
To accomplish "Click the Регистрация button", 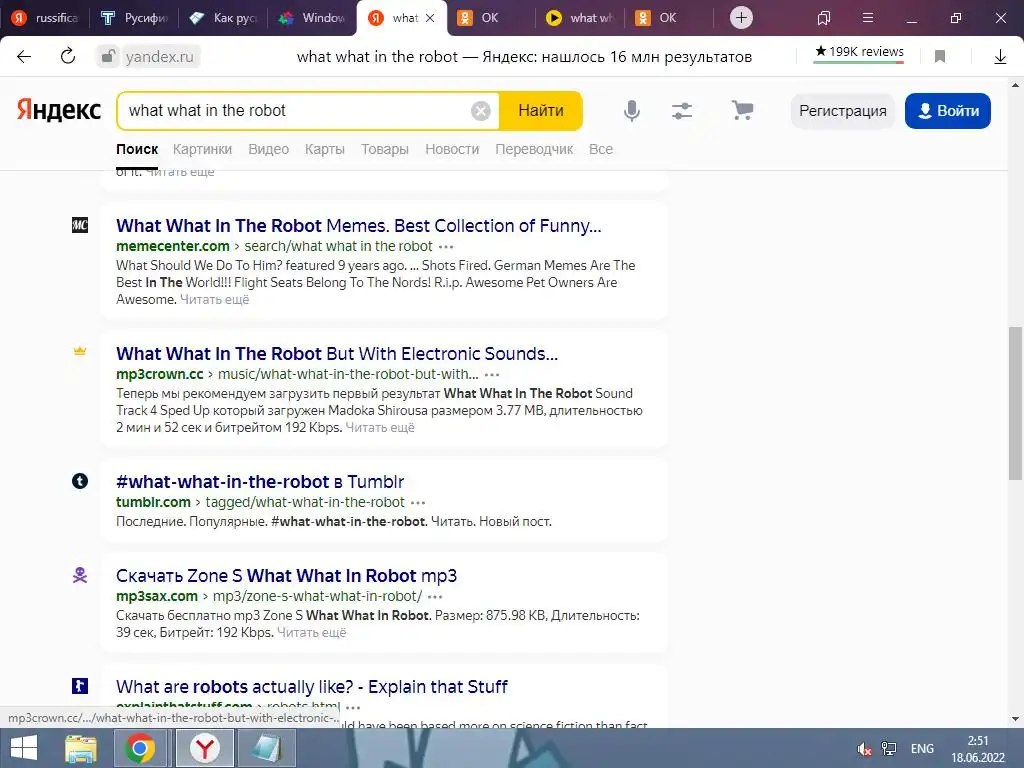I will point(842,111).
